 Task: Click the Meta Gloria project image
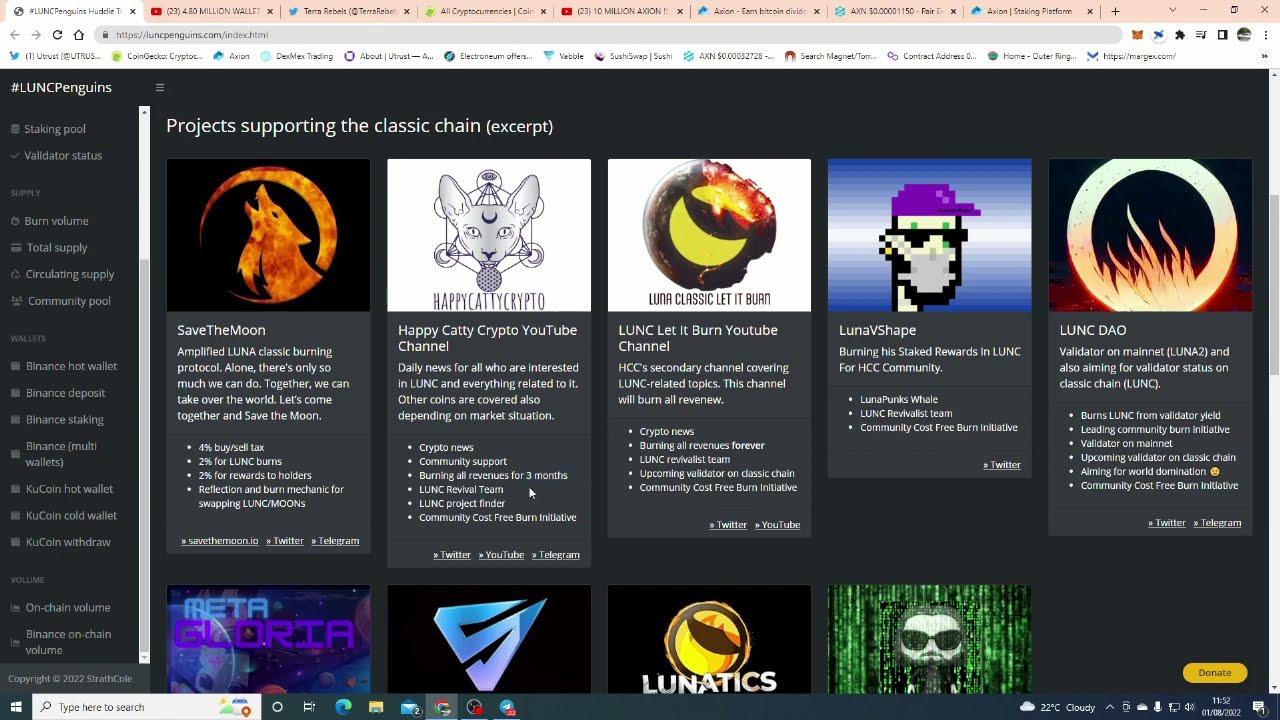(x=268, y=639)
